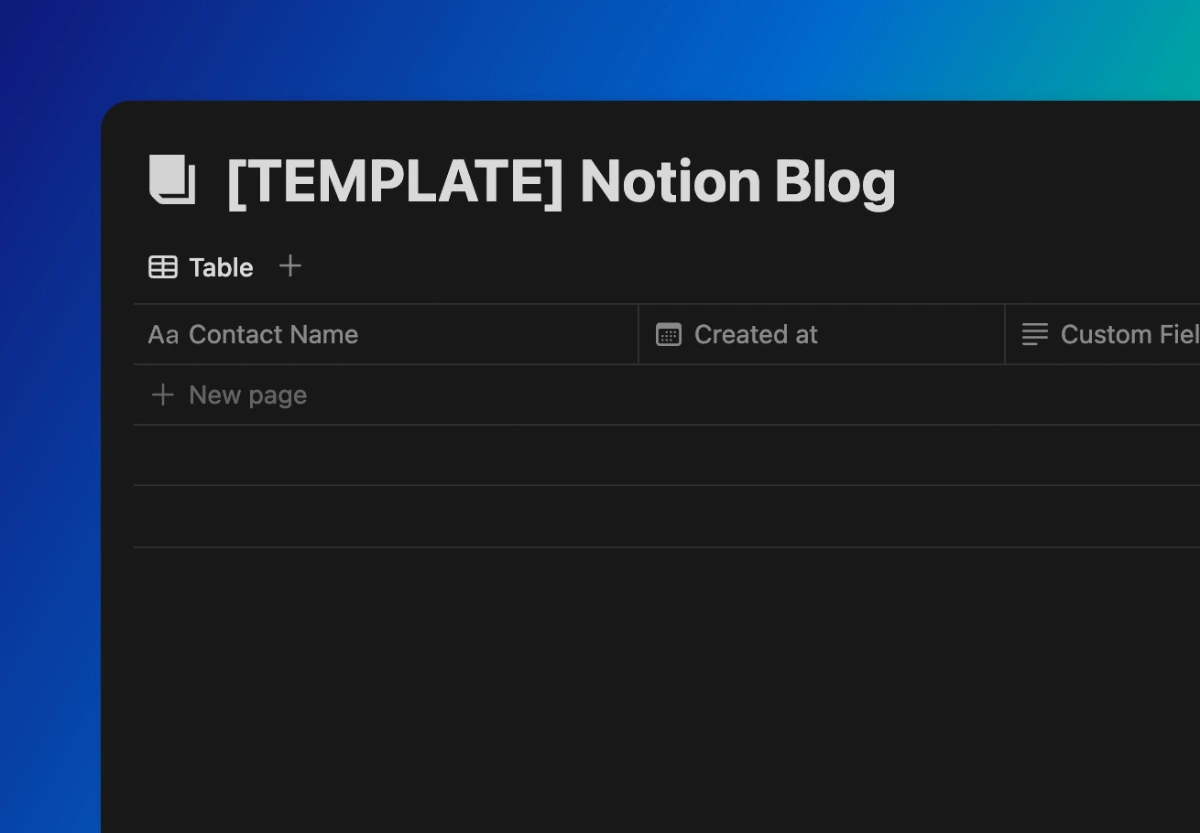The image size is (1200, 833).
Task: Select the Table view tab label
Action: (x=221, y=267)
